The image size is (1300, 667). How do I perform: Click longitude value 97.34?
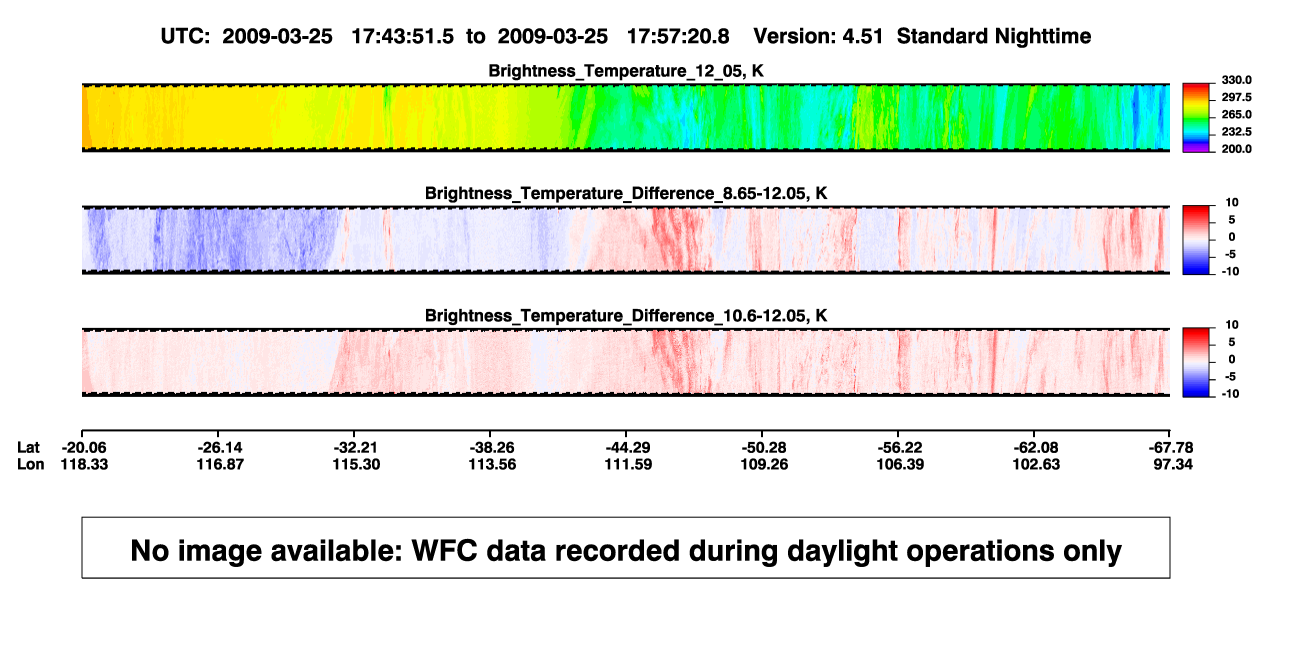click(1172, 464)
